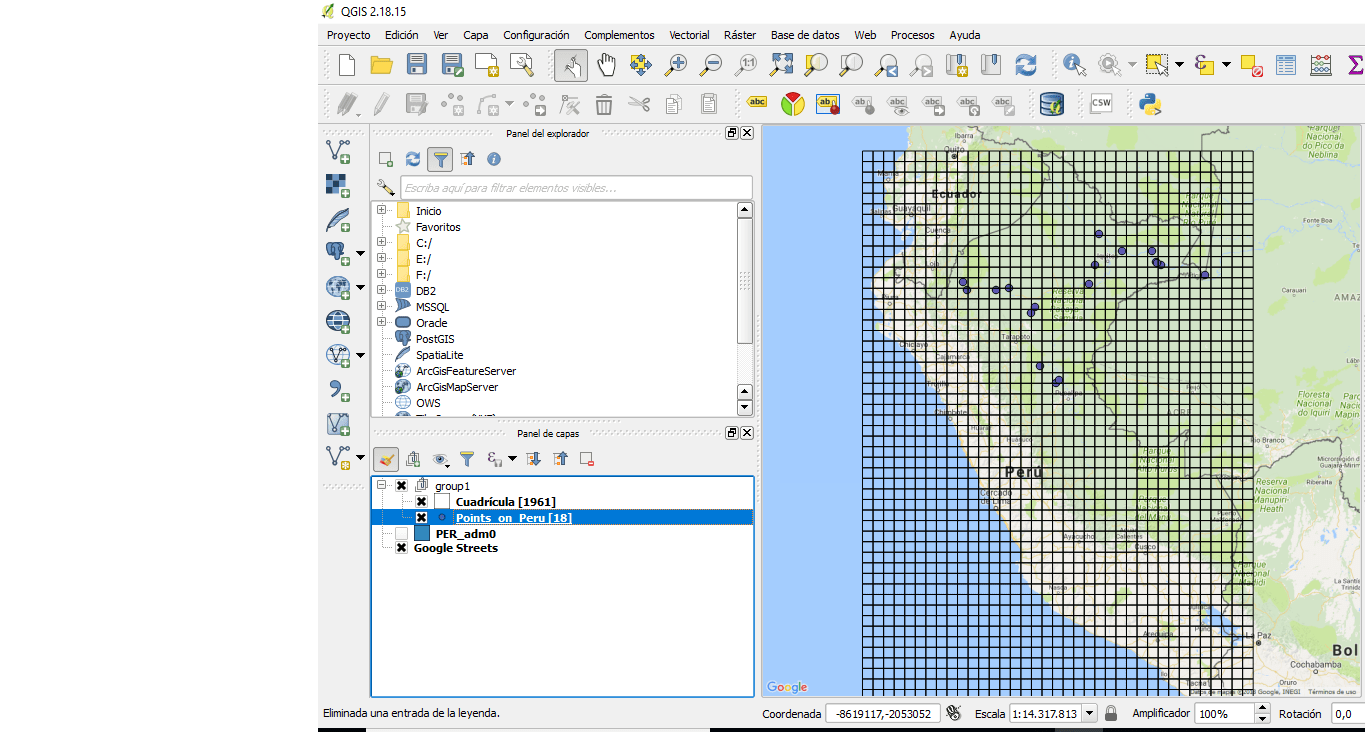
Task: Open a new QGIS project
Action: click(x=346, y=64)
